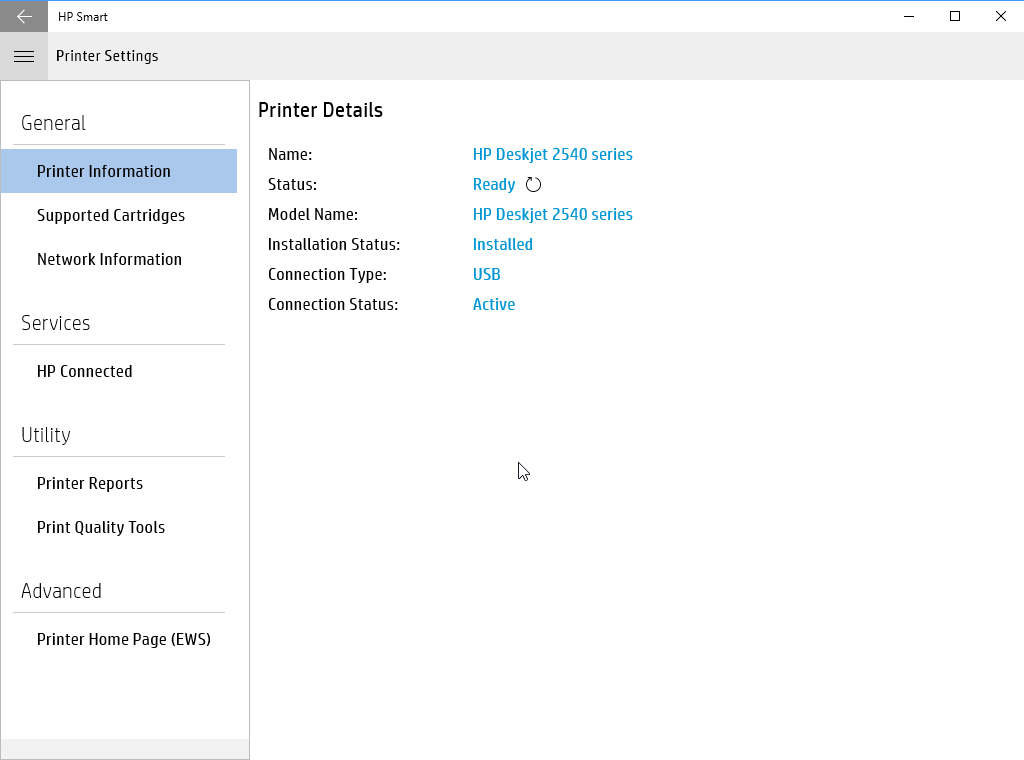The width and height of the screenshot is (1024, 760).
Task: Go to Network Information
Action: 109,259
